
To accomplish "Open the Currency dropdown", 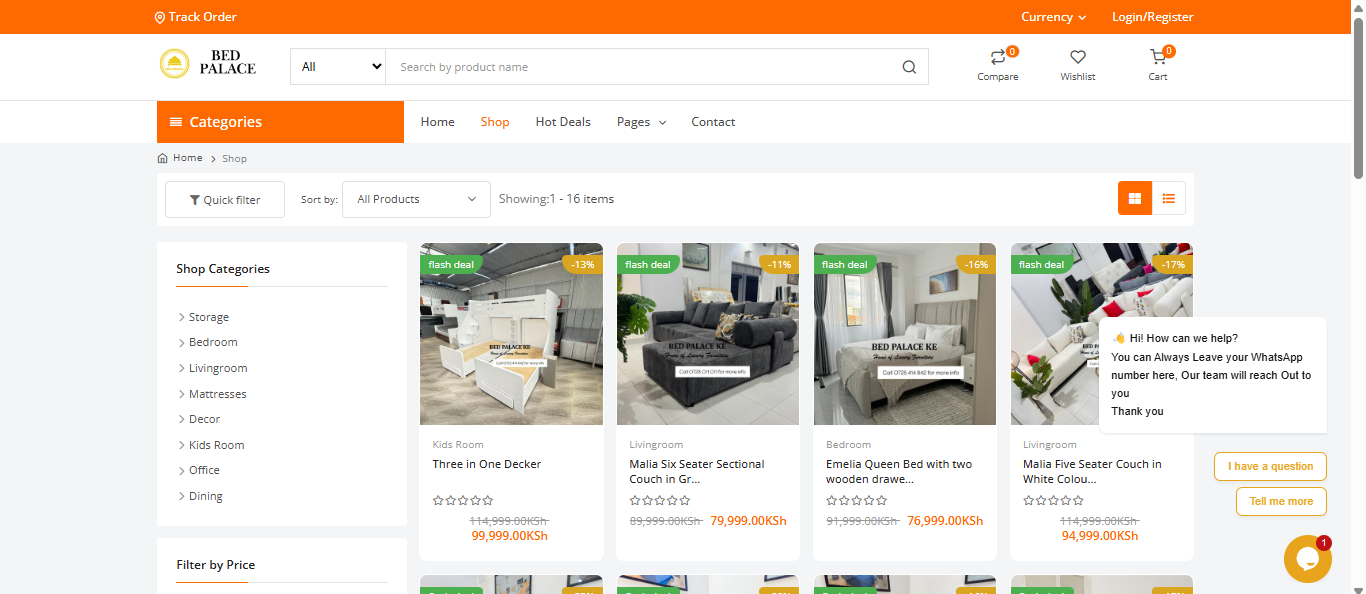I will (1053, 17).
